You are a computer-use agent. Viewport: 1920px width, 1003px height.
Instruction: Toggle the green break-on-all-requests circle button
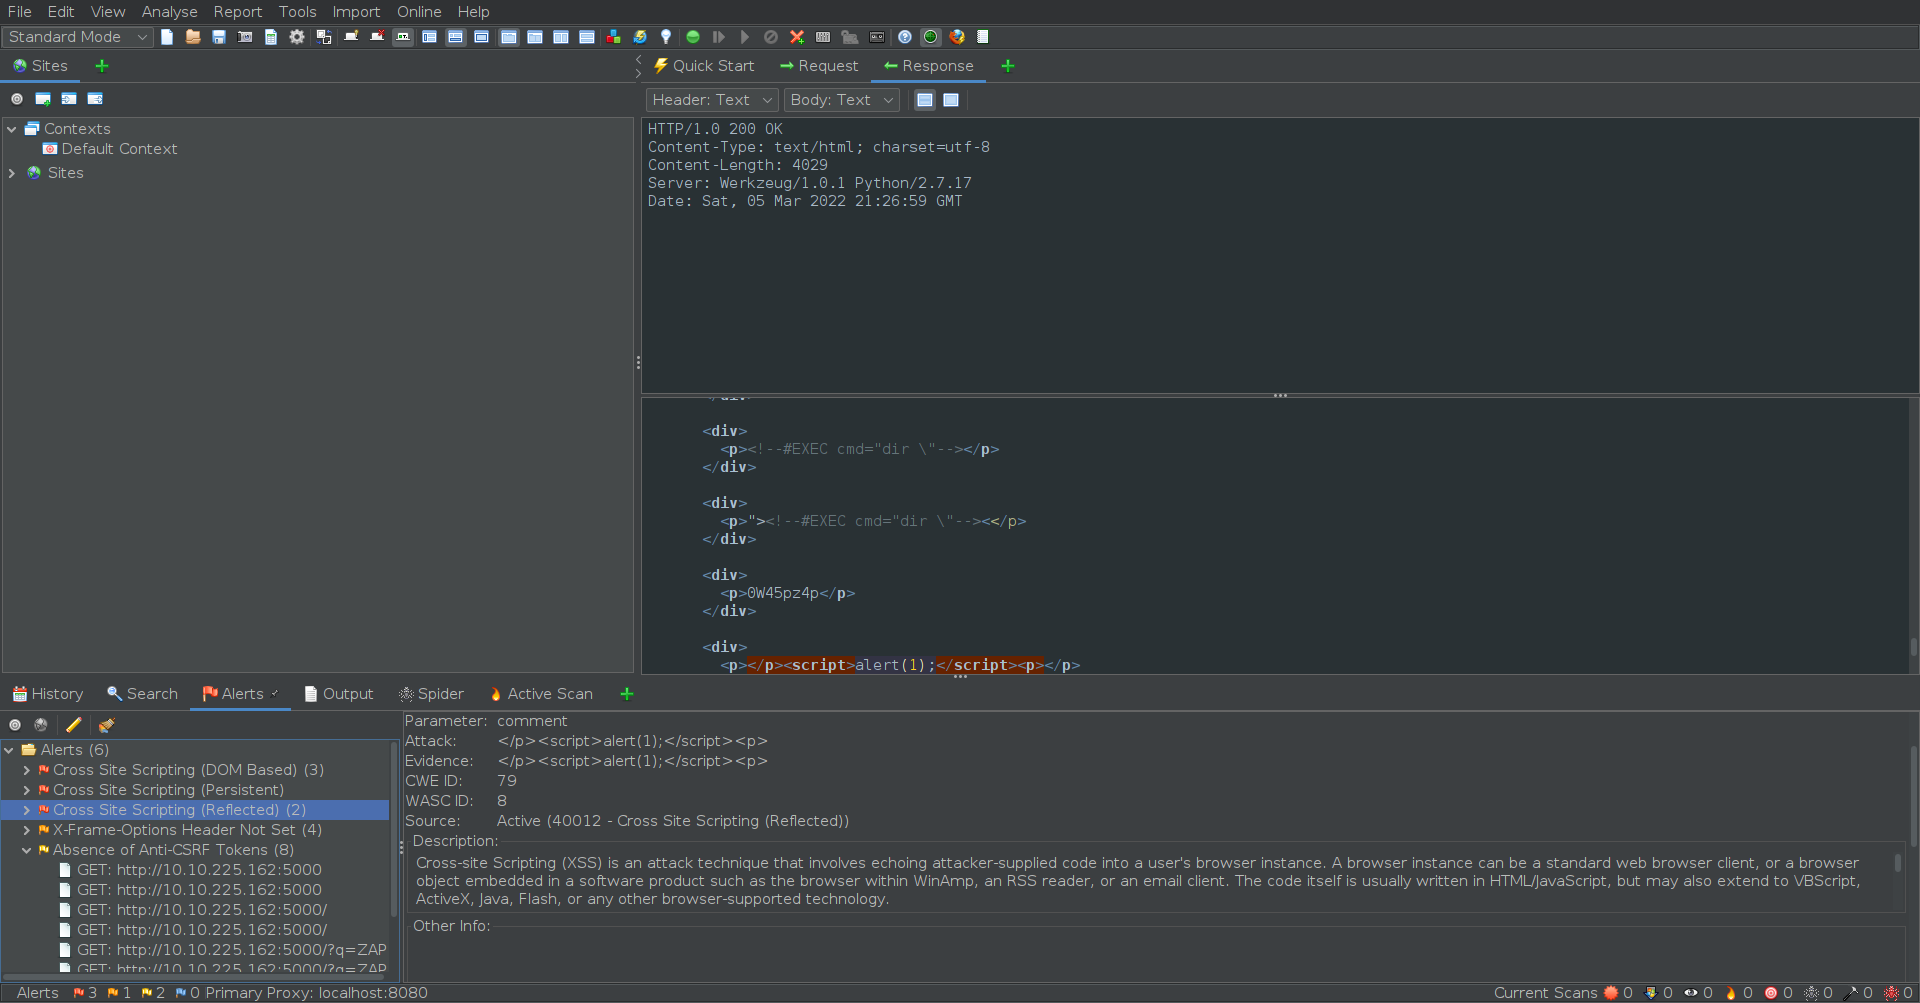click(692, 37)
